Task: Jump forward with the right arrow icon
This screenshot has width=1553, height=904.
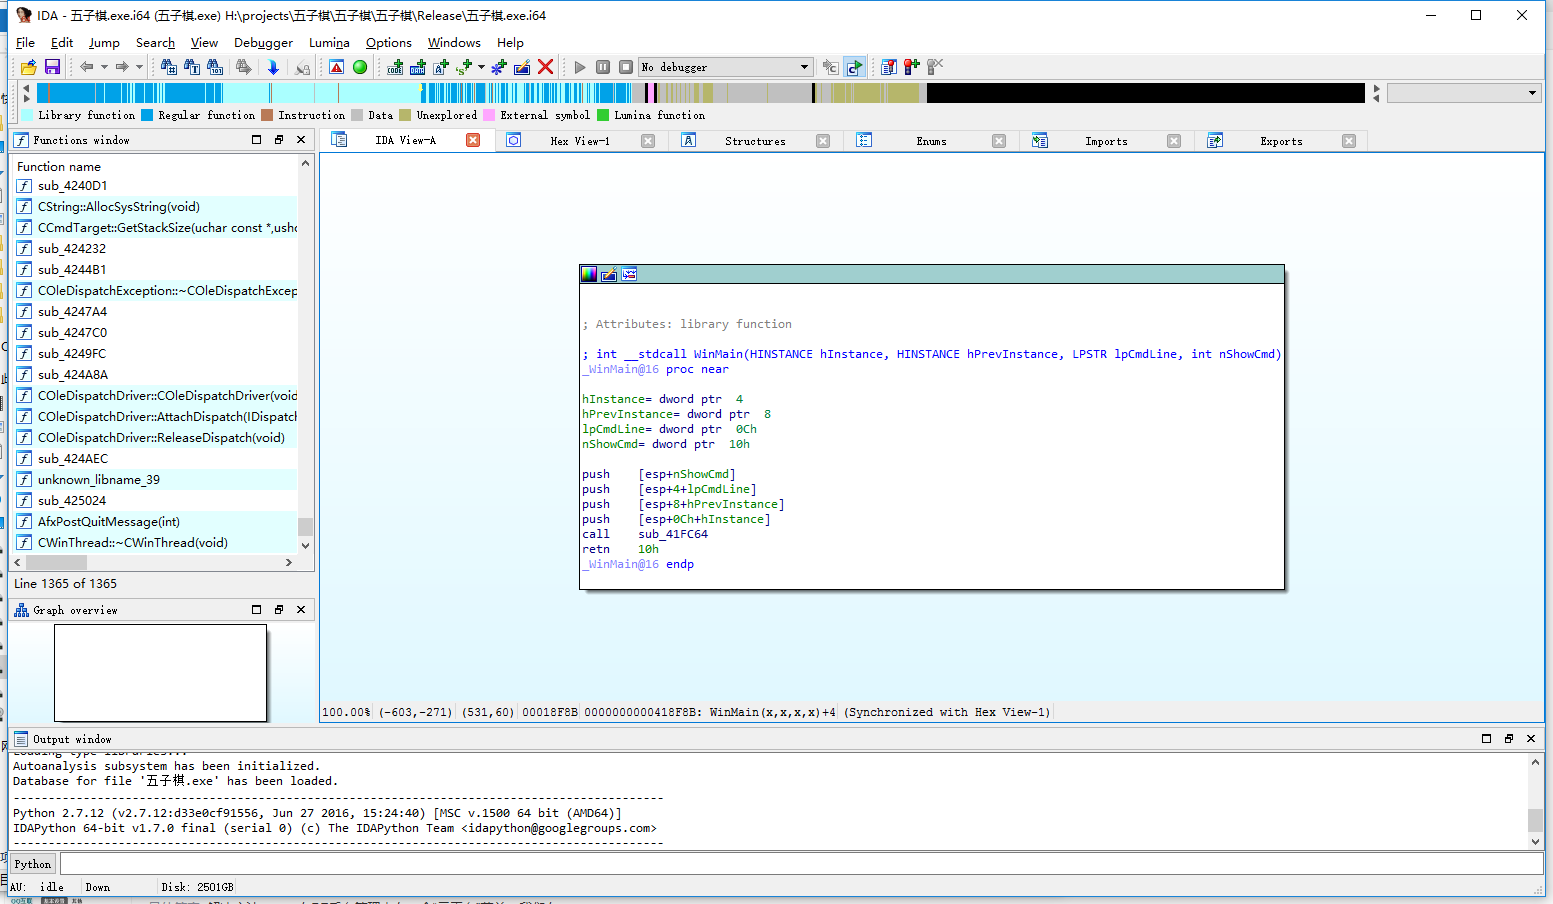Action: point(122,67)
